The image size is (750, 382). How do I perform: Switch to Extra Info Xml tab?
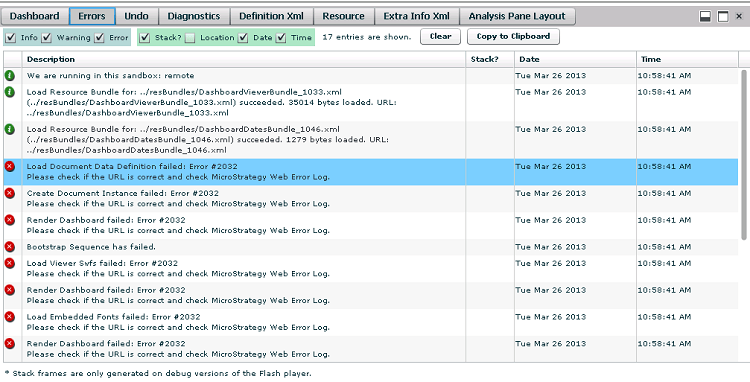pyautogui.click(x=417, y=16)
